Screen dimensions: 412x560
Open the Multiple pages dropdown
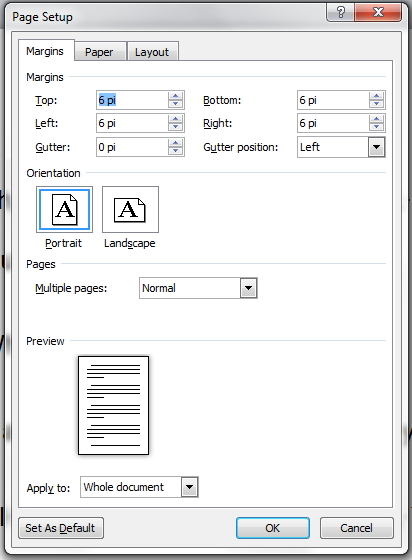click(x=248, y=288)
